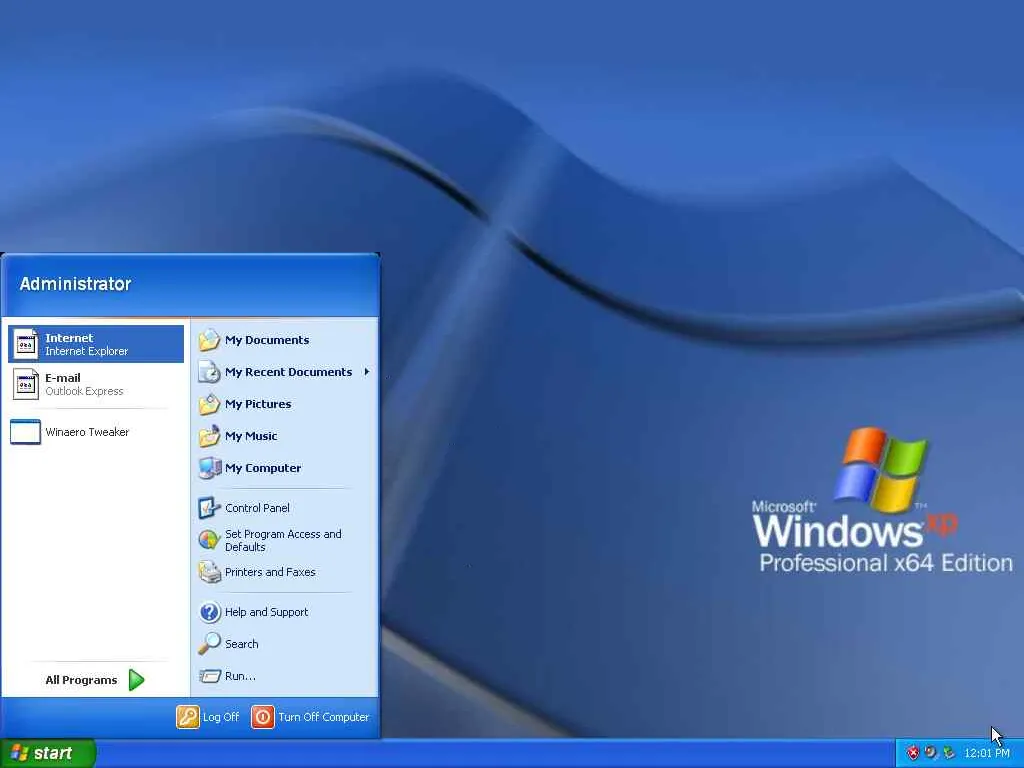Click the My Pictures folder icon

(210, 404)
